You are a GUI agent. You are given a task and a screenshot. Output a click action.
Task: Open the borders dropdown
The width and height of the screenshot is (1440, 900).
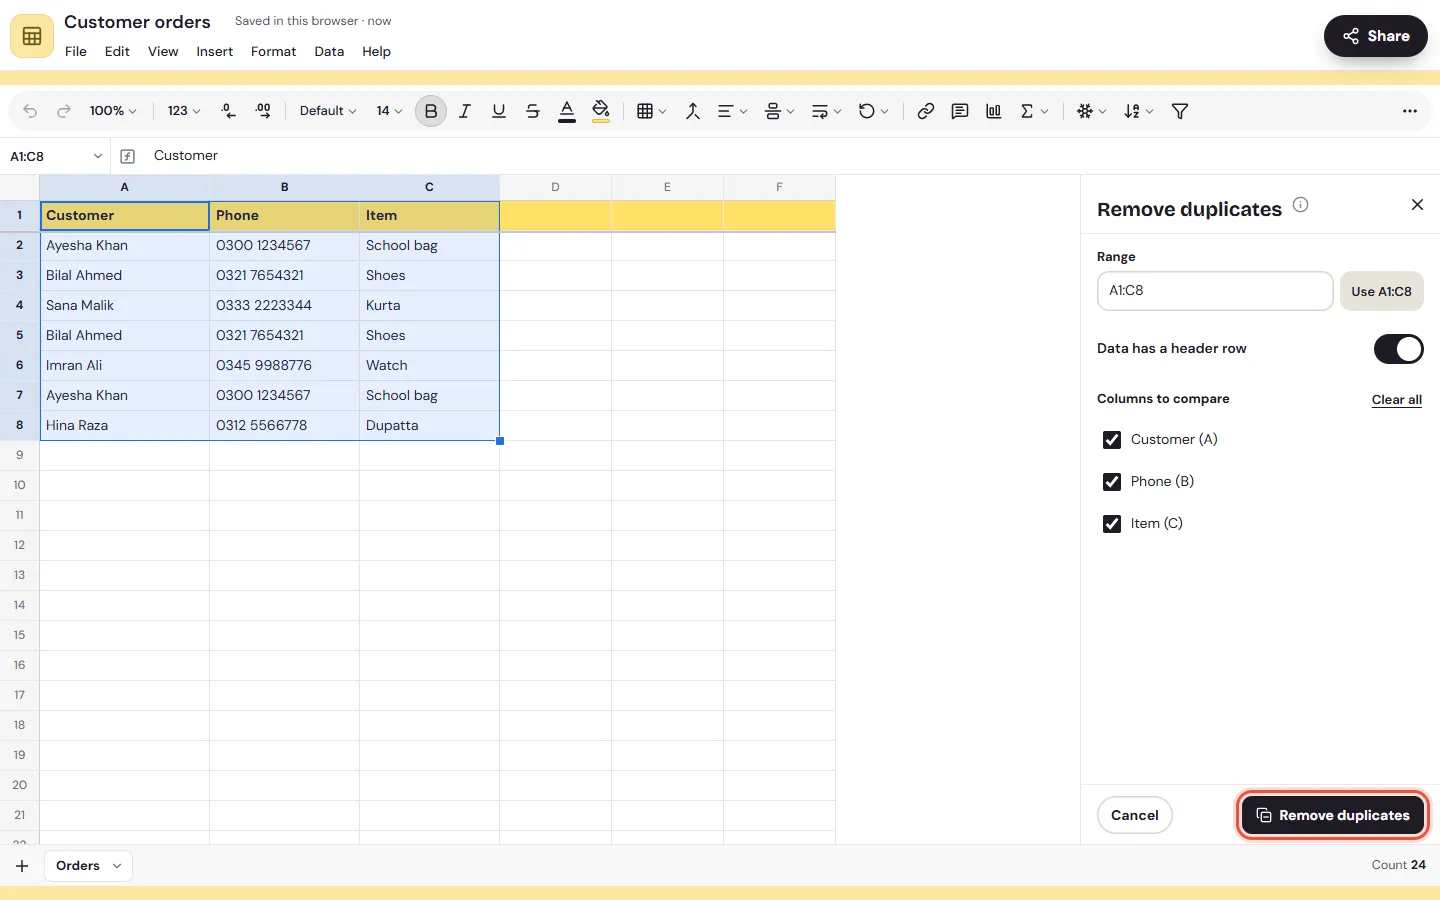click(x=651, y=111)
